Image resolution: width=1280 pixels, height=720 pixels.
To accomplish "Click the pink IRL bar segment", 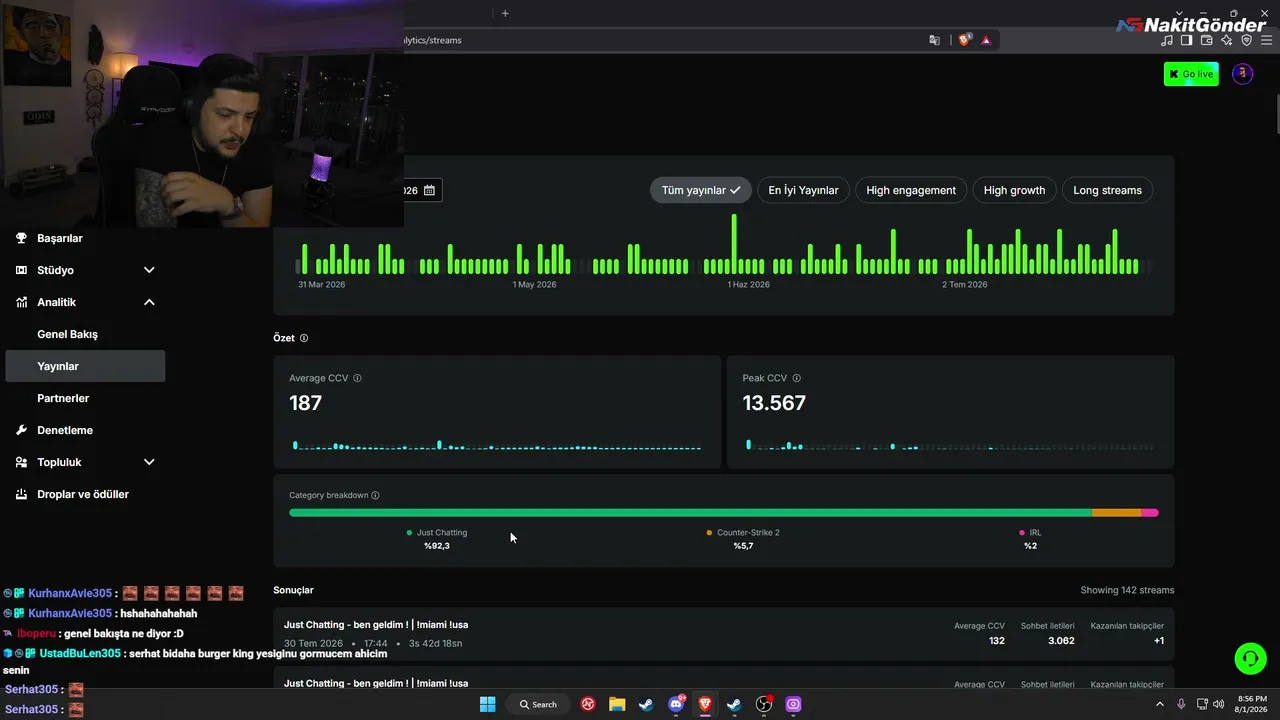I will pos(1150,513).
